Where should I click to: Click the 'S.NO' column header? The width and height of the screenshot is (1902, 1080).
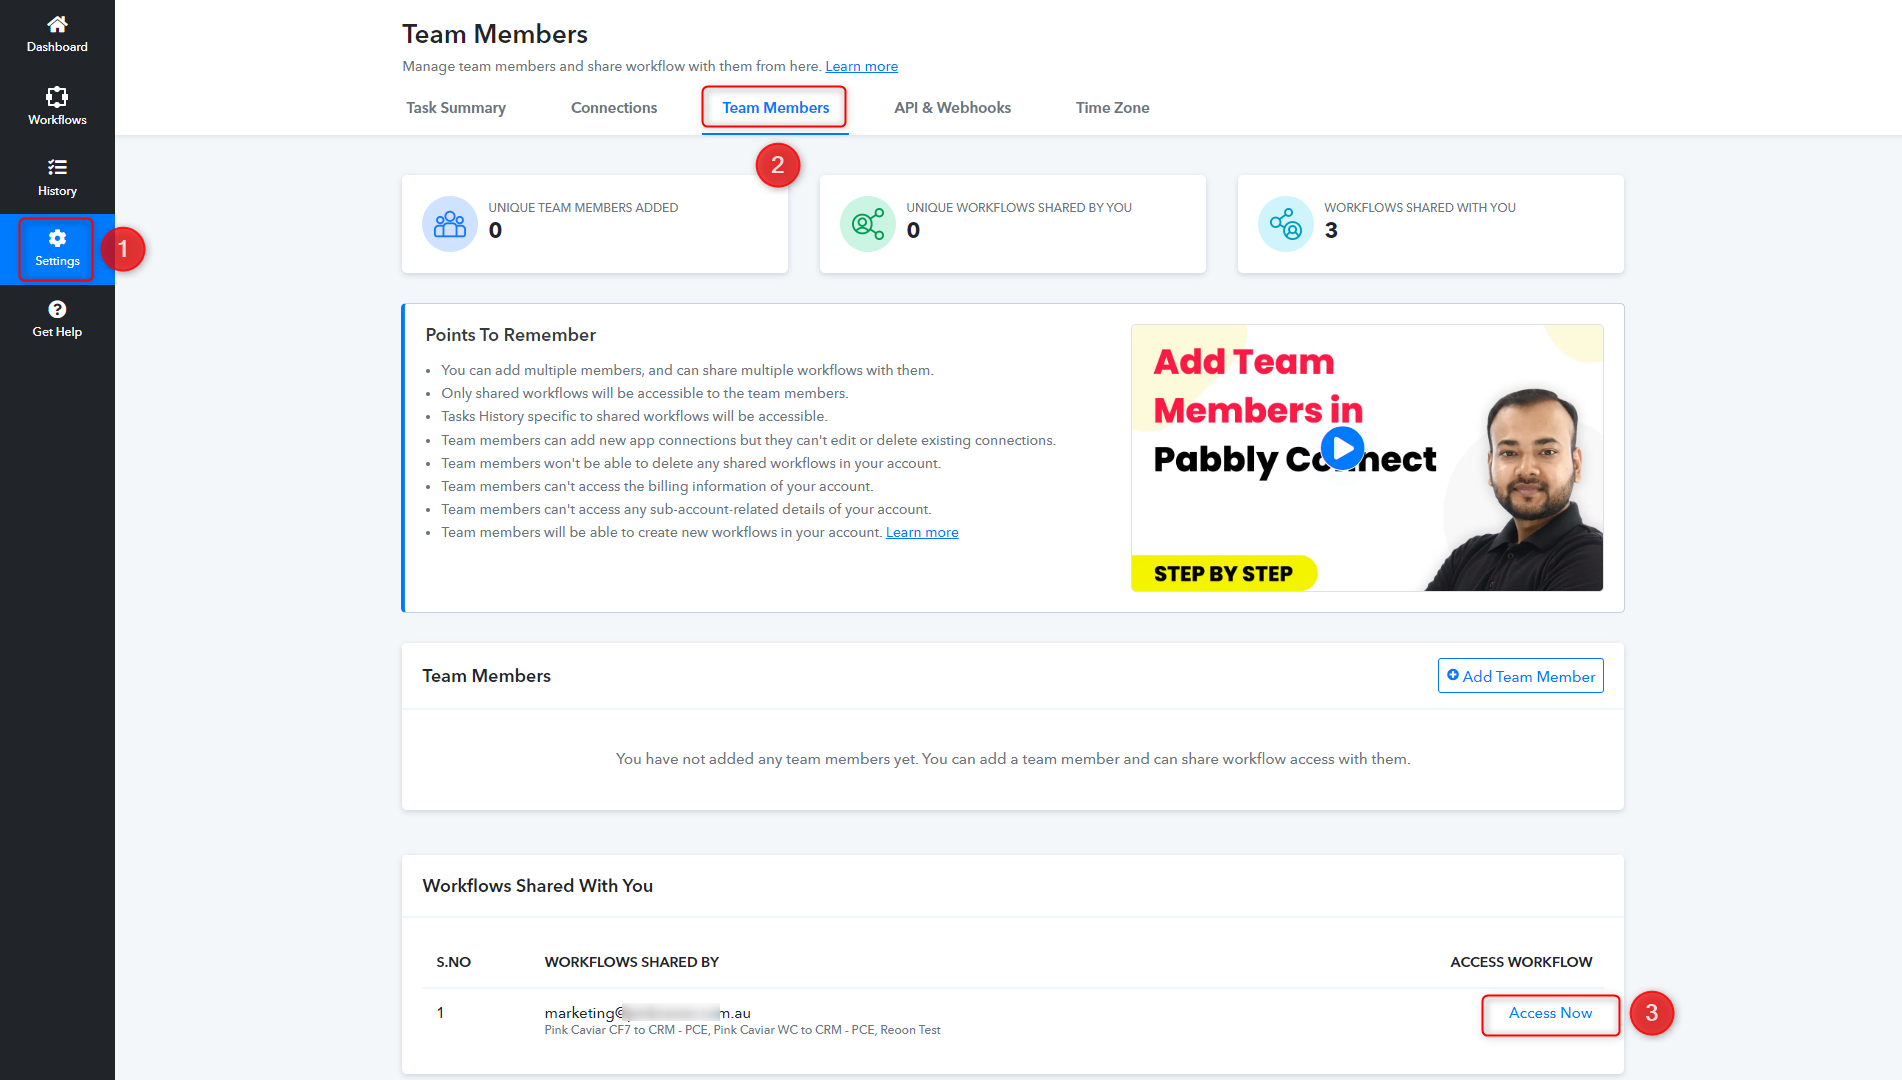click(453, 962)
